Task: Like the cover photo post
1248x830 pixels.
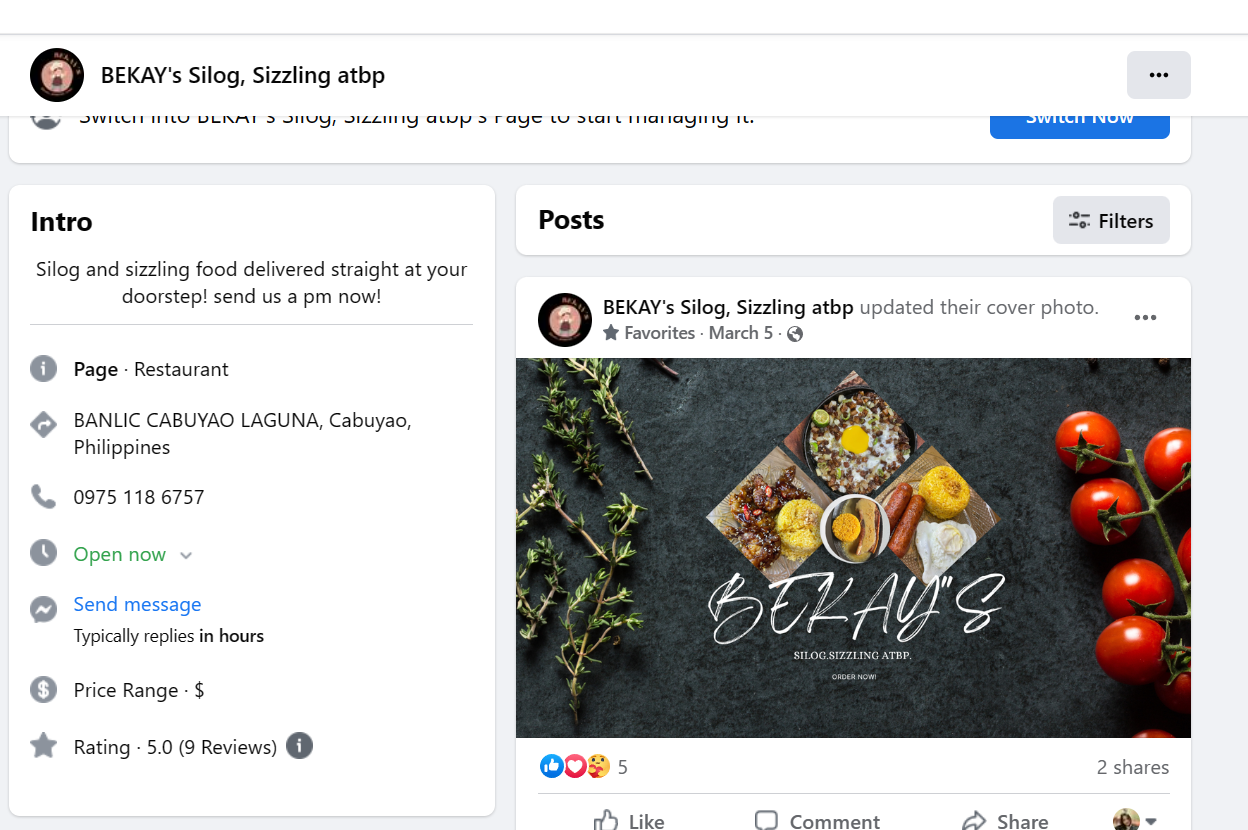Action: point(629,821)
